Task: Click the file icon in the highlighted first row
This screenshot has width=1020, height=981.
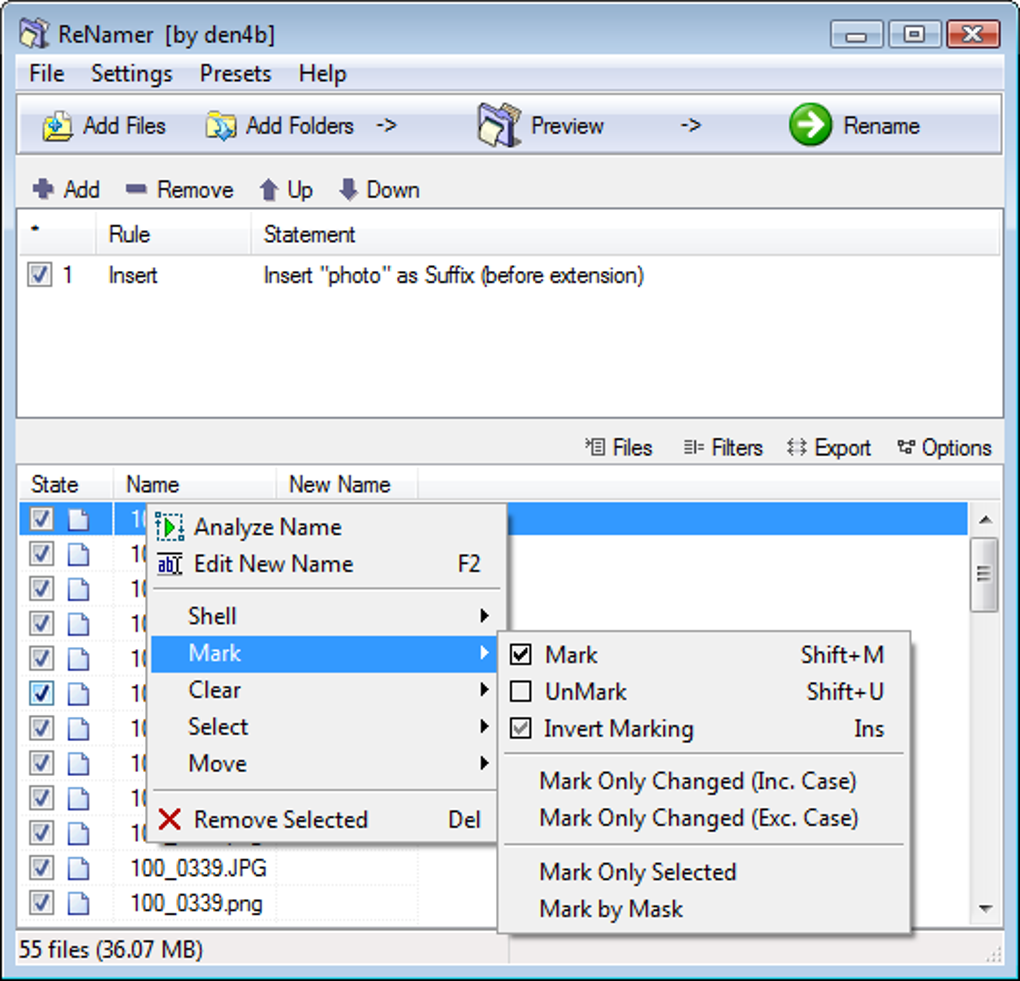Action: pos(79,518)
